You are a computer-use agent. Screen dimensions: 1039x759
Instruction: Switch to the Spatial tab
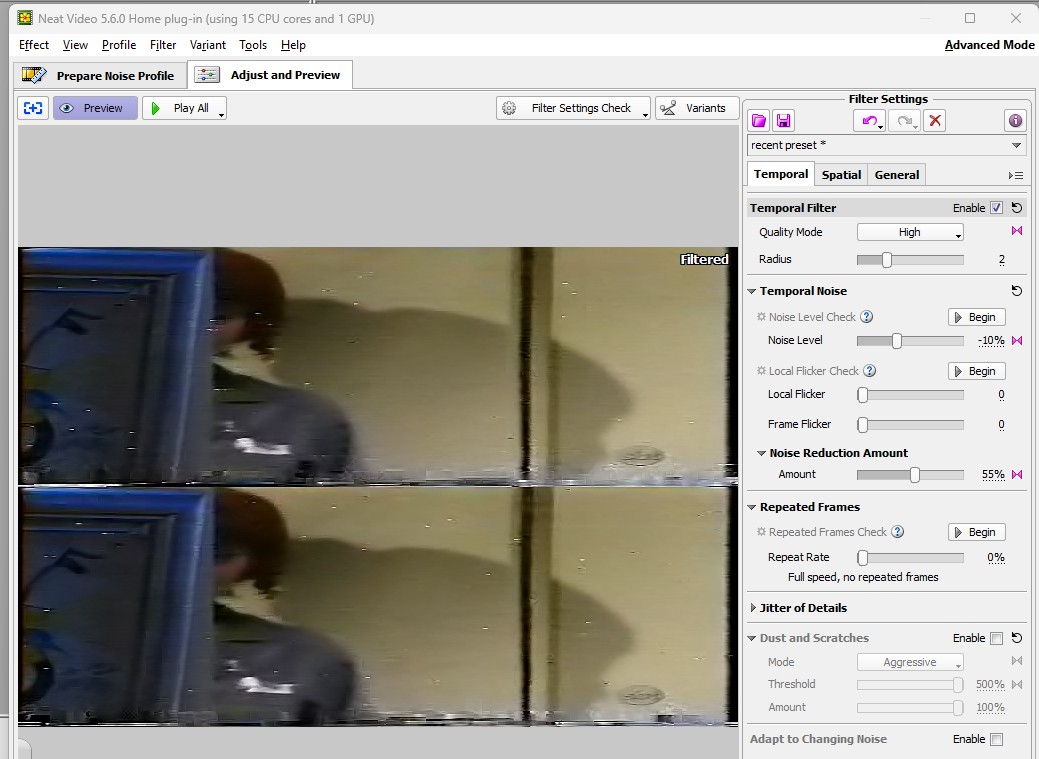pos(841,175)
